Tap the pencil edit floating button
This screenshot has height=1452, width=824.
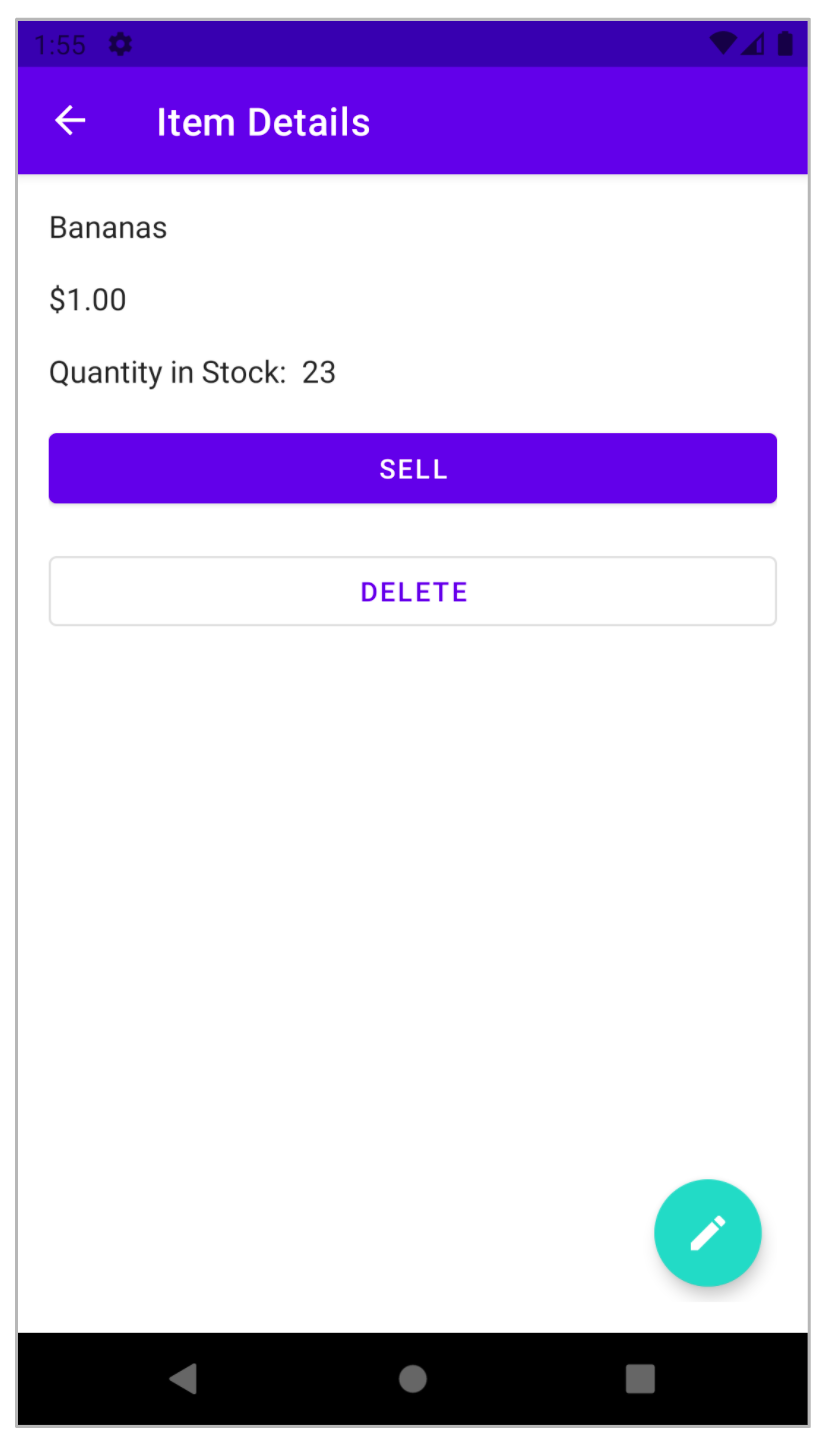click(707, 1232)
